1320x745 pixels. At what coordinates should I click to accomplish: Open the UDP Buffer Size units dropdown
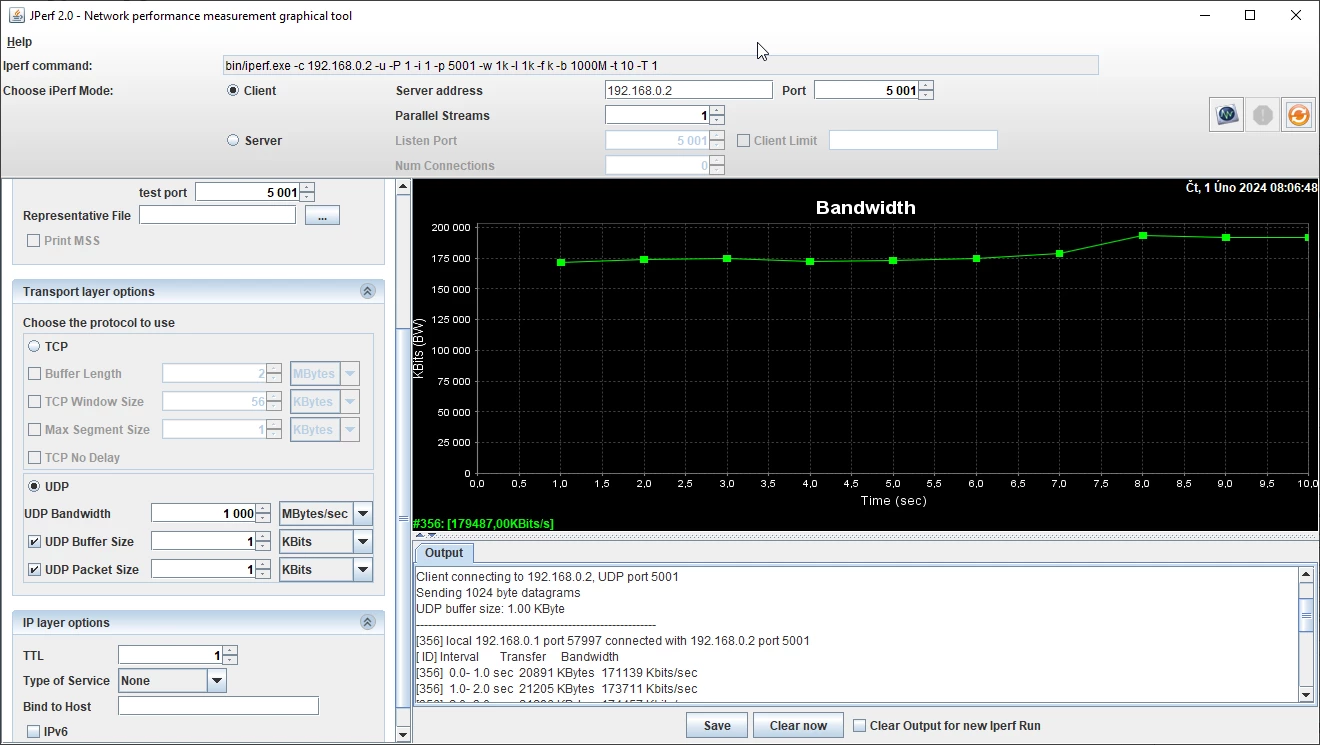(x=363, y=542)
